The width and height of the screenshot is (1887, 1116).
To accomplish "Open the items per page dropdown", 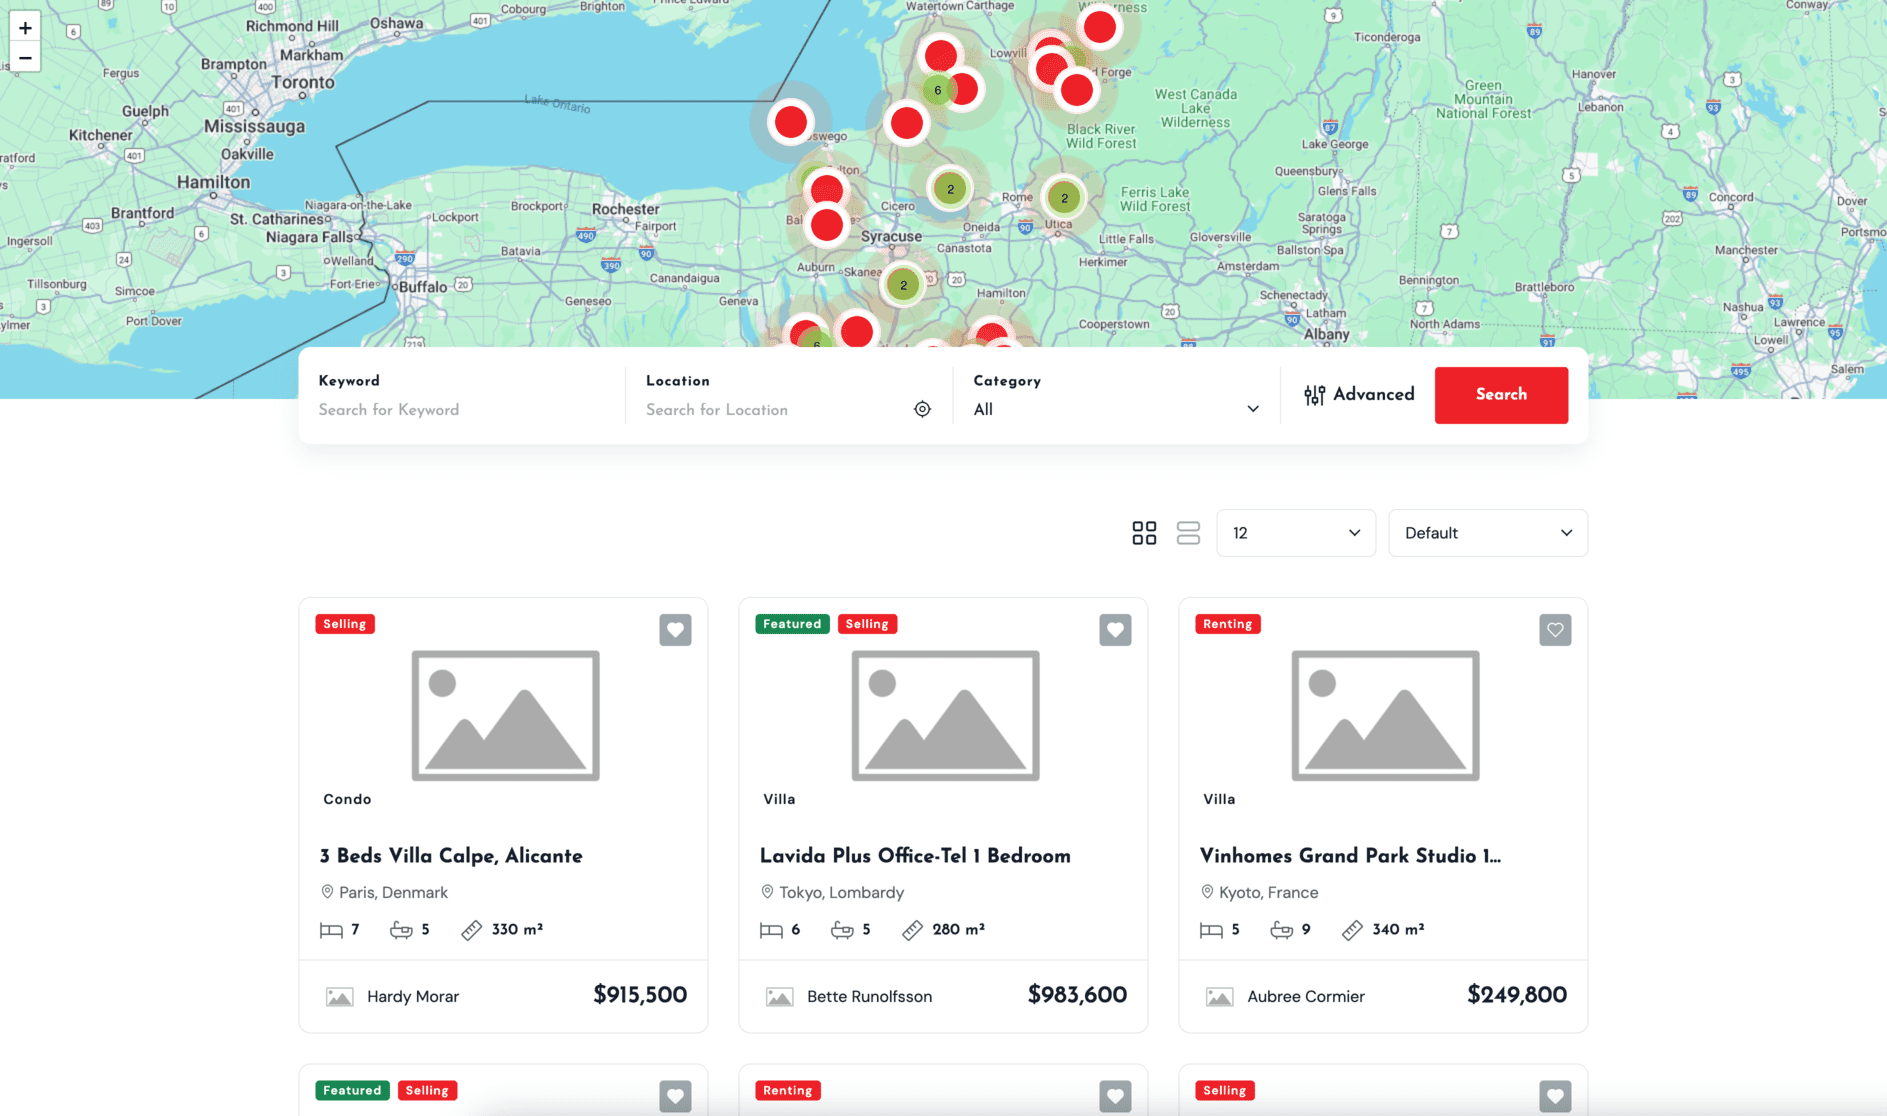I will tap(1295, 533).
